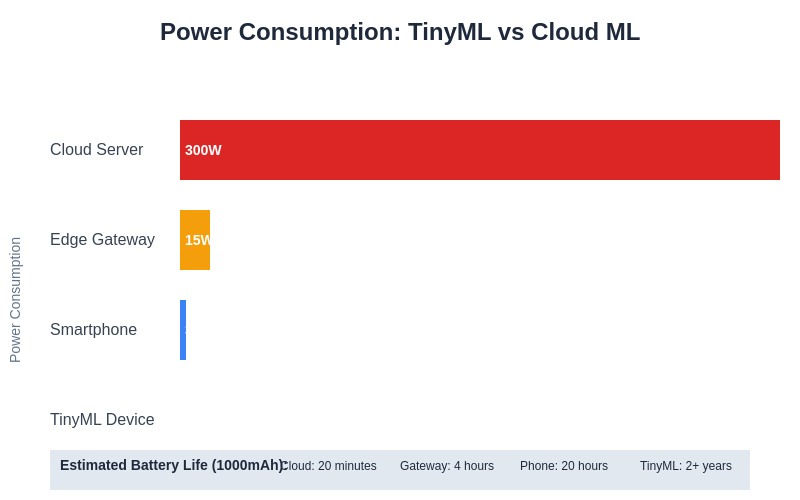Select the 1000mAh text in battery heading
800x500 pixels.
[x=246, y=465]
